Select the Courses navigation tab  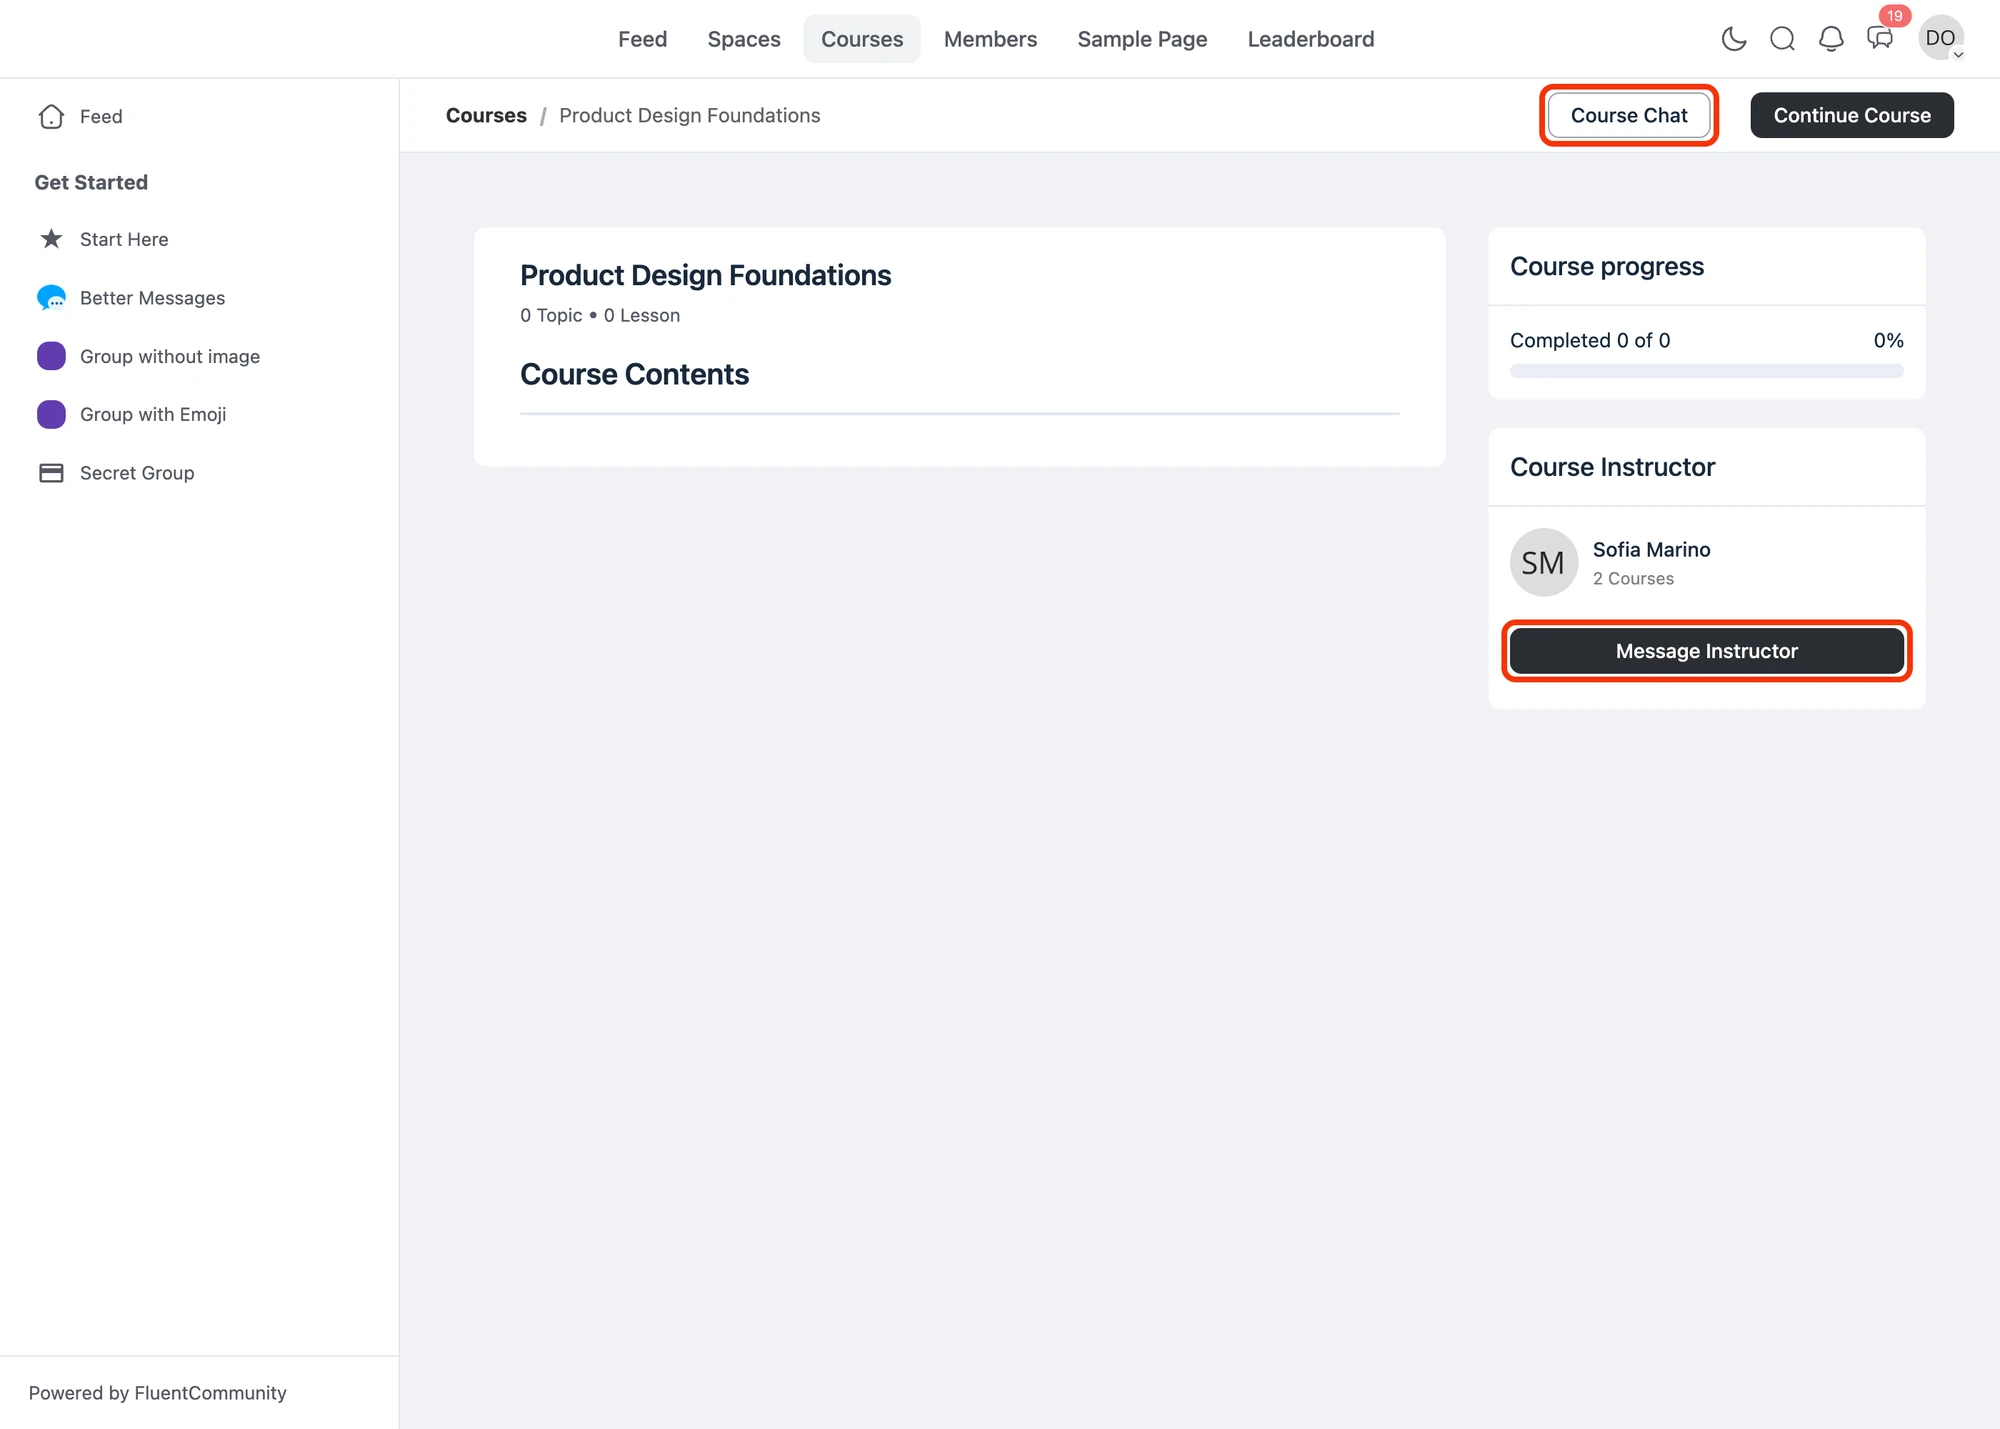pyautogui.click(x=862, y=39)
